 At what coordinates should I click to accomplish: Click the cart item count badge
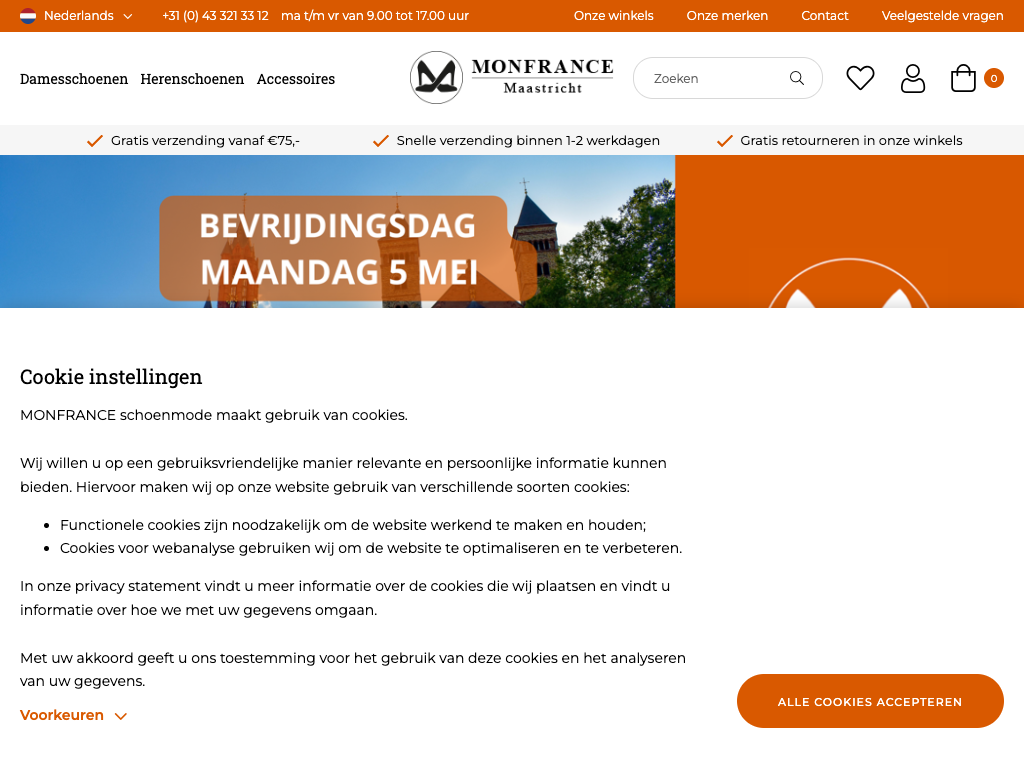tap(993, 78)
